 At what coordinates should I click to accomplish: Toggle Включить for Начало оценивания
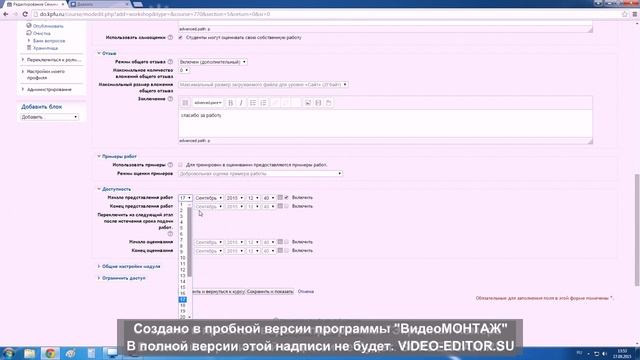point(287,242)
